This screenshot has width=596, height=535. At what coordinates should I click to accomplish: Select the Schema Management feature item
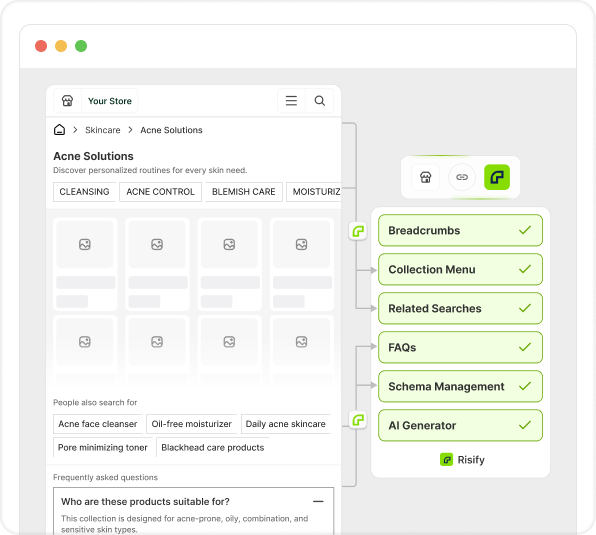coord(460,386)
